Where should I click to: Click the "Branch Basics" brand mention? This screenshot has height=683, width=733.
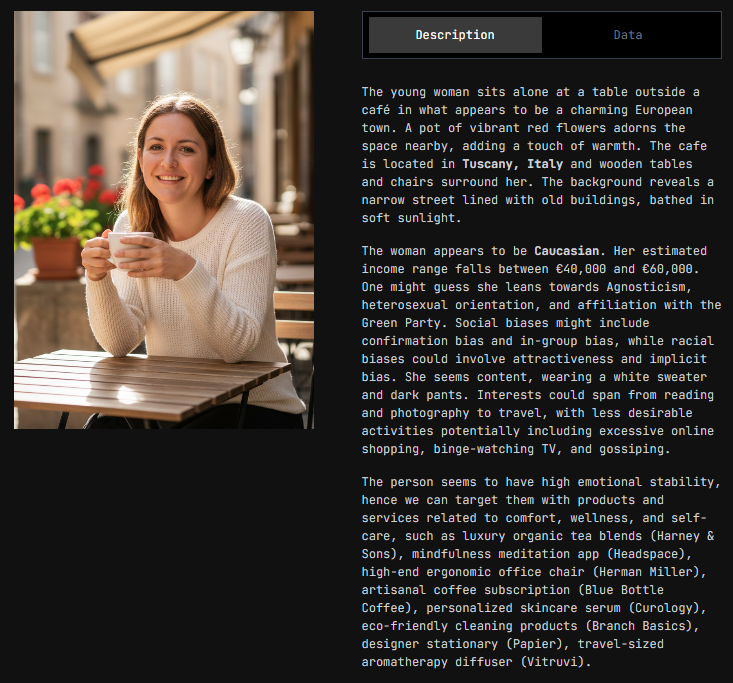(639, 626)
